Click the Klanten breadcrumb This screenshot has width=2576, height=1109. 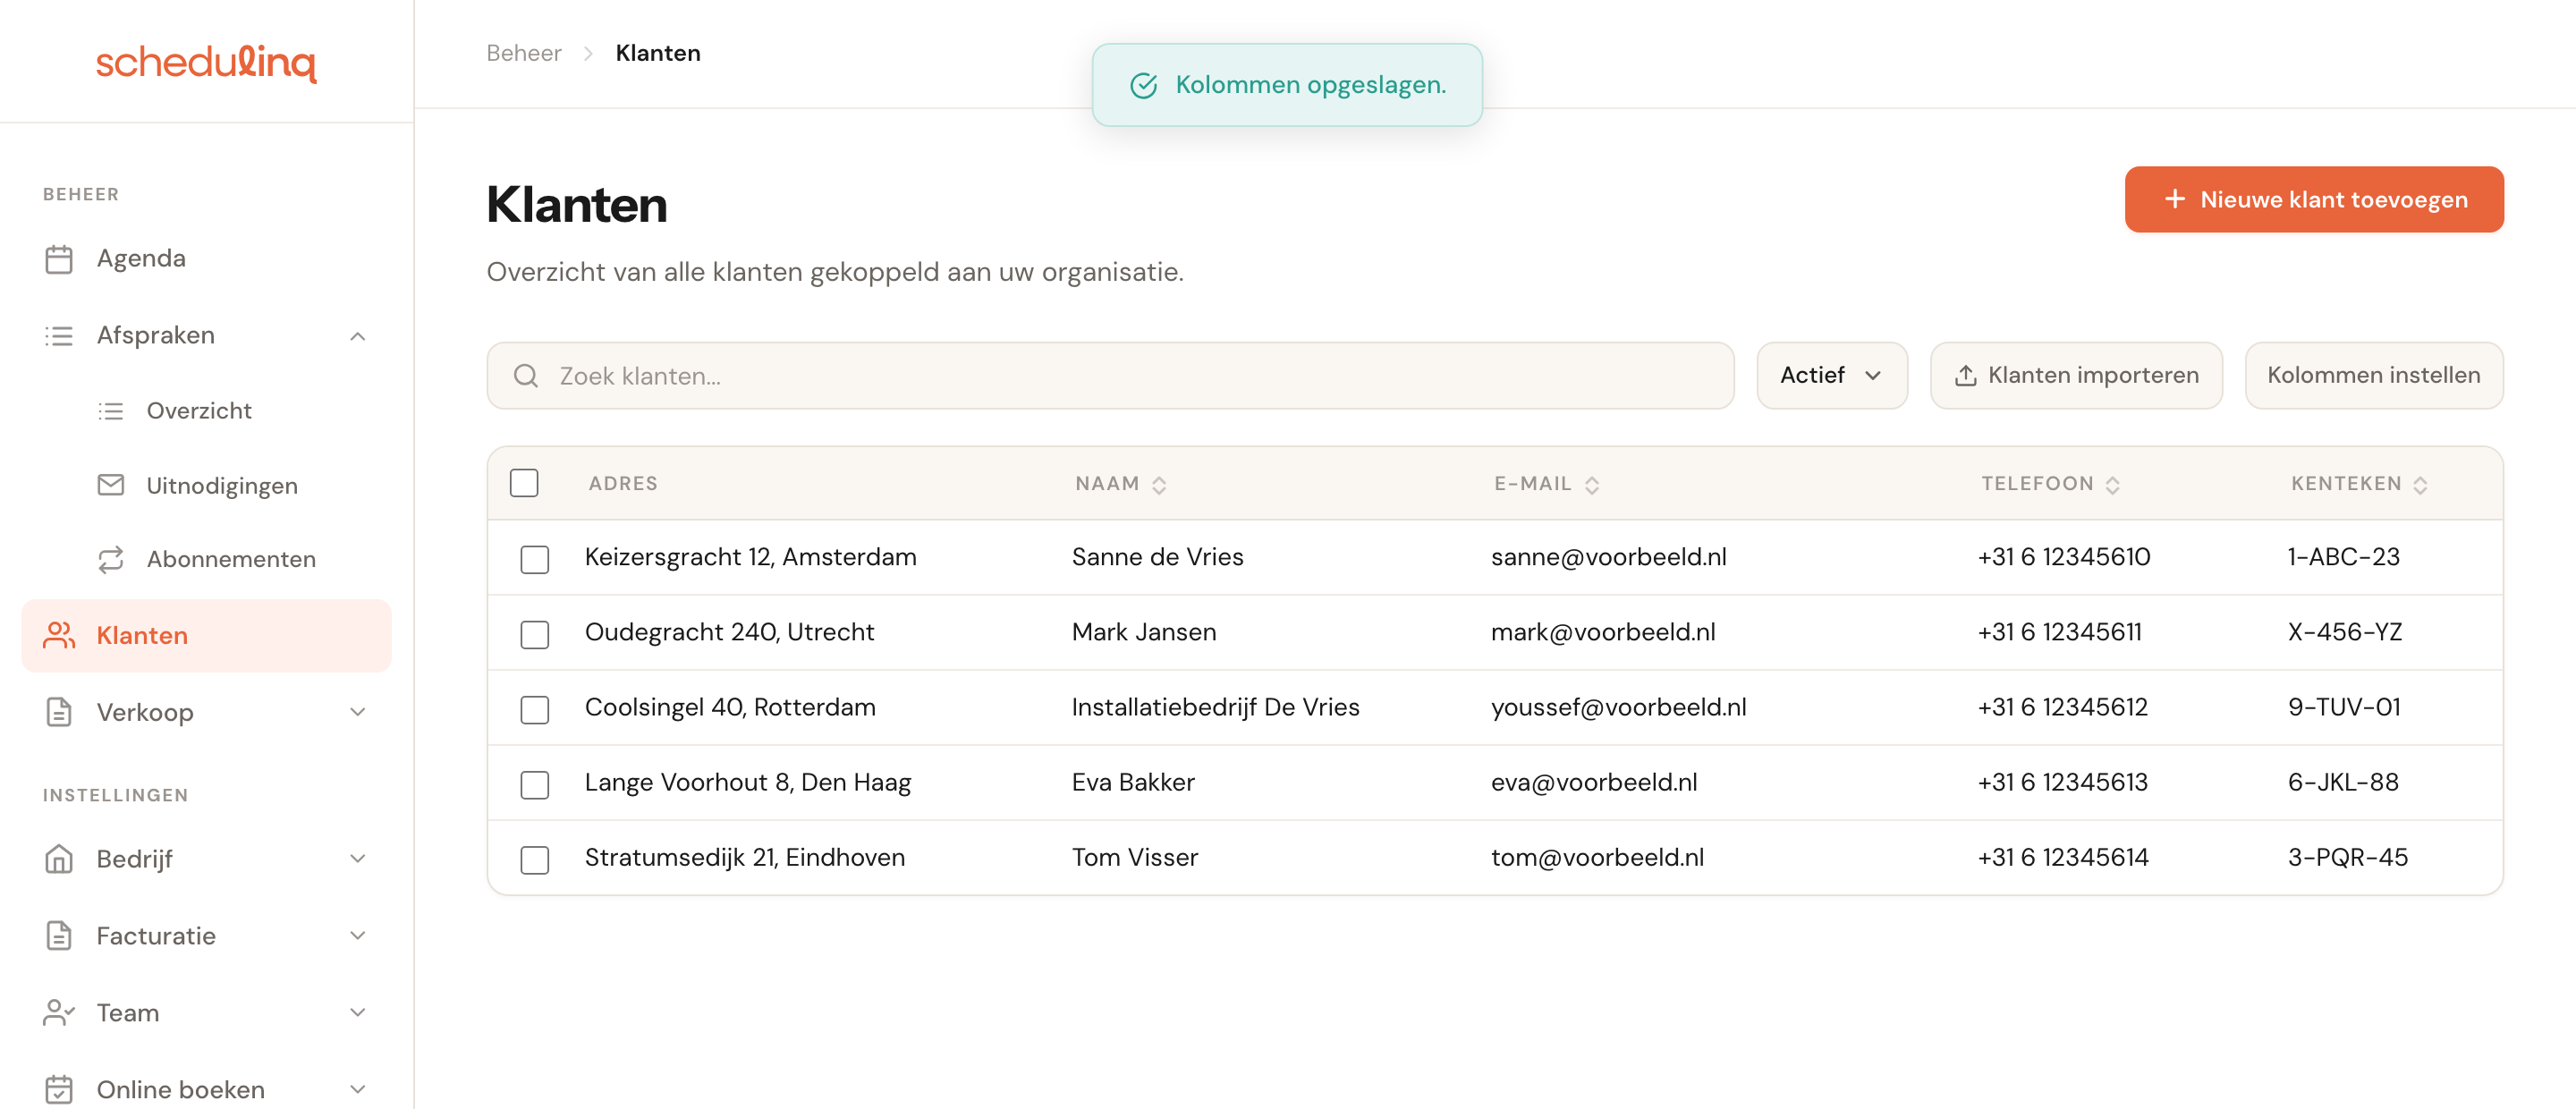tap(658, 54)
